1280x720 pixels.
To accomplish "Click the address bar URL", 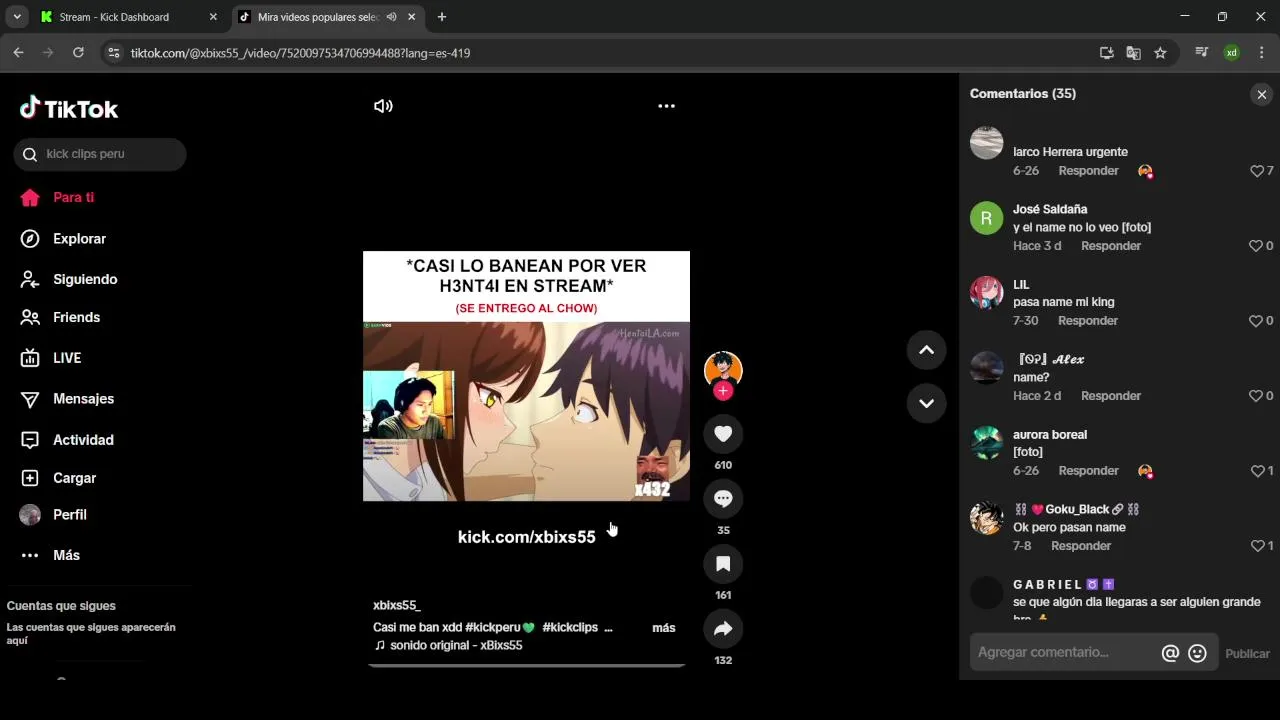I will tap(300, 53).
